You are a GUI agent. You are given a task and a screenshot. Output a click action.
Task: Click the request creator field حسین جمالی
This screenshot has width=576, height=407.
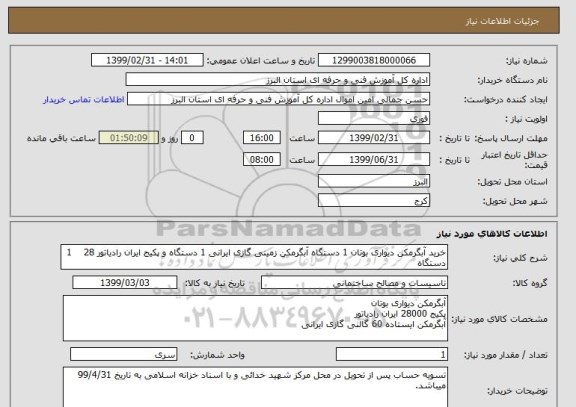pos(278,99)
